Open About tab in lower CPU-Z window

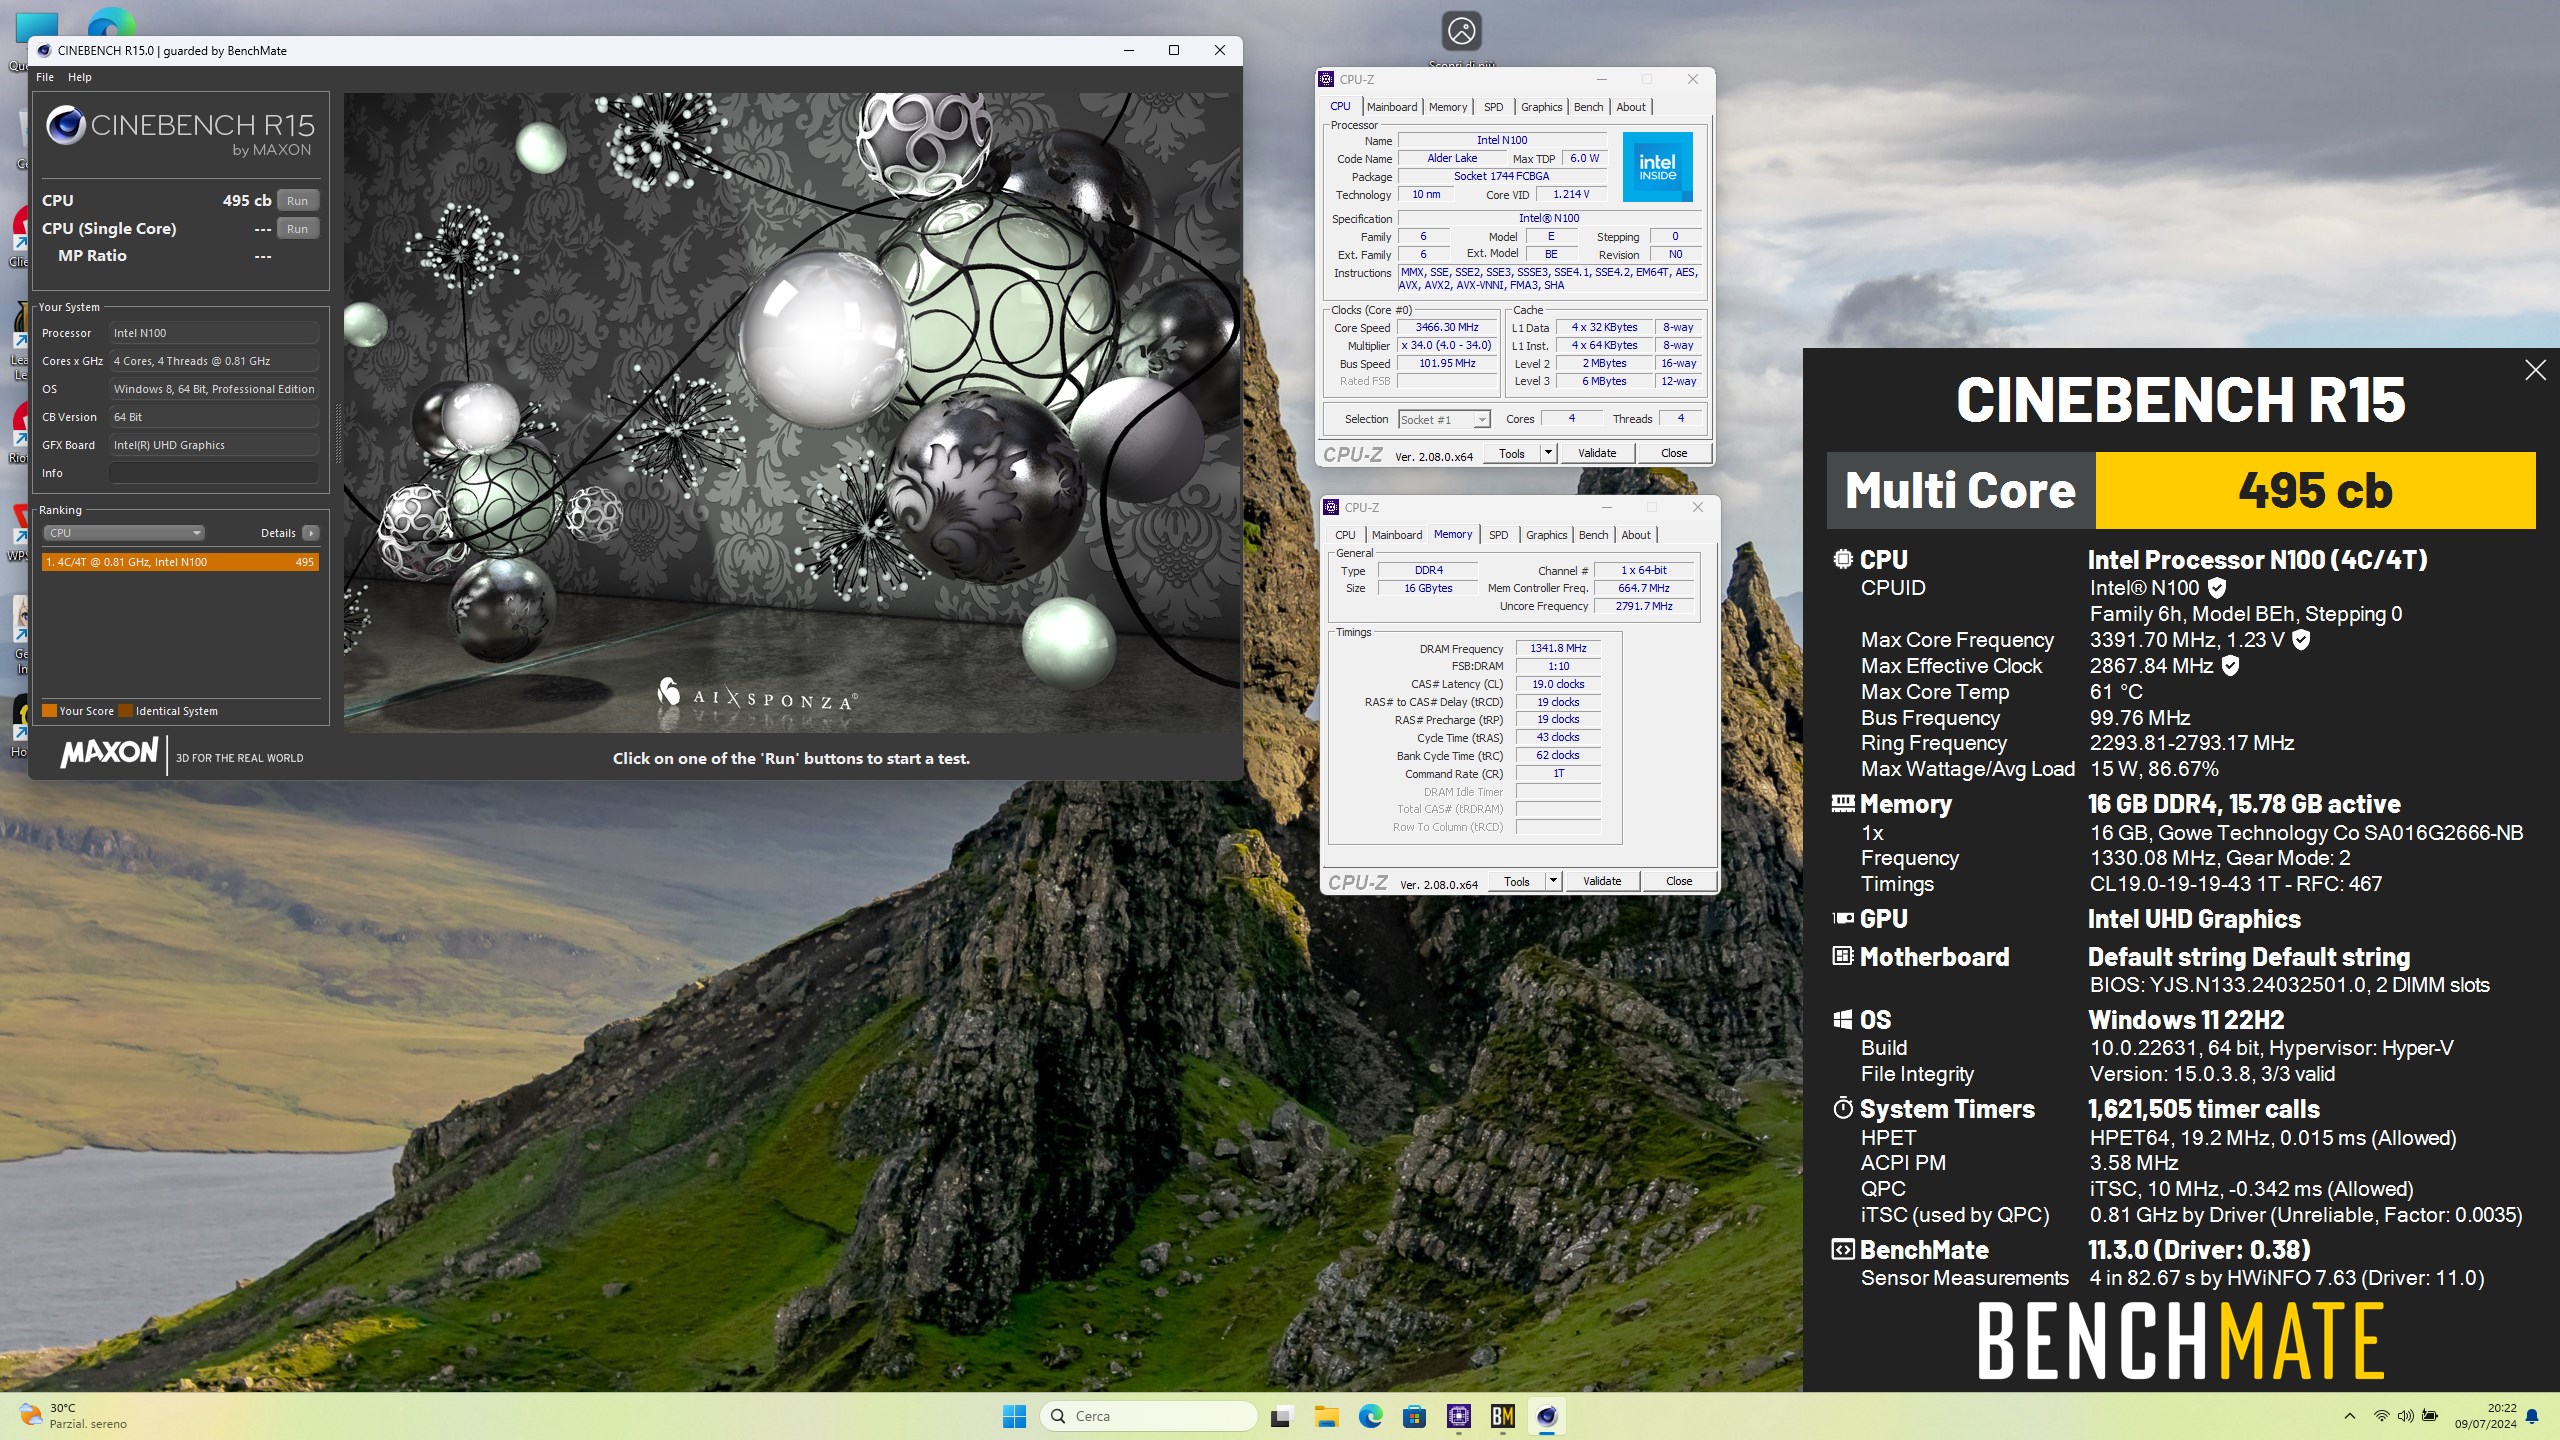click(1636, 535)
